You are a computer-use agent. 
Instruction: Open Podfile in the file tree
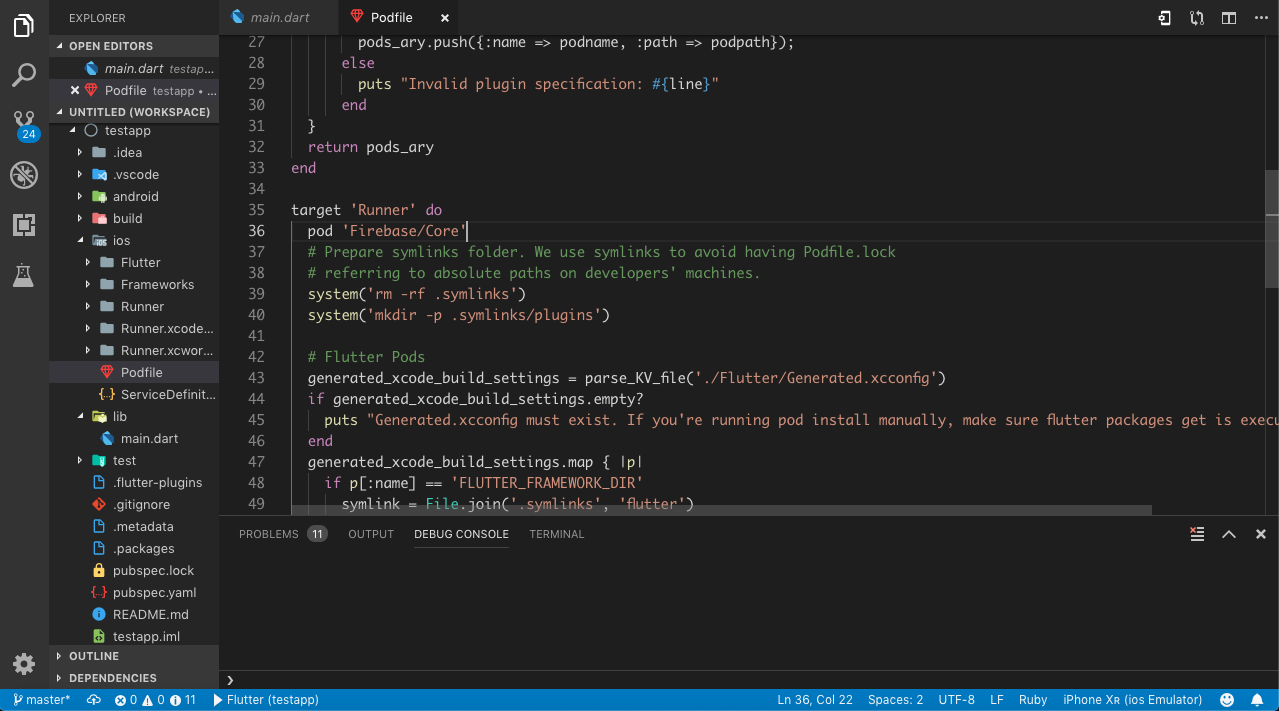134,373
